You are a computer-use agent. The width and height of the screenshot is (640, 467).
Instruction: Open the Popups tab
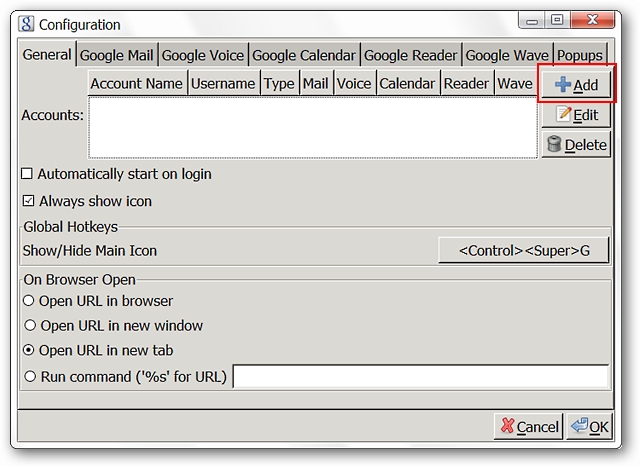tap(580, 55)
